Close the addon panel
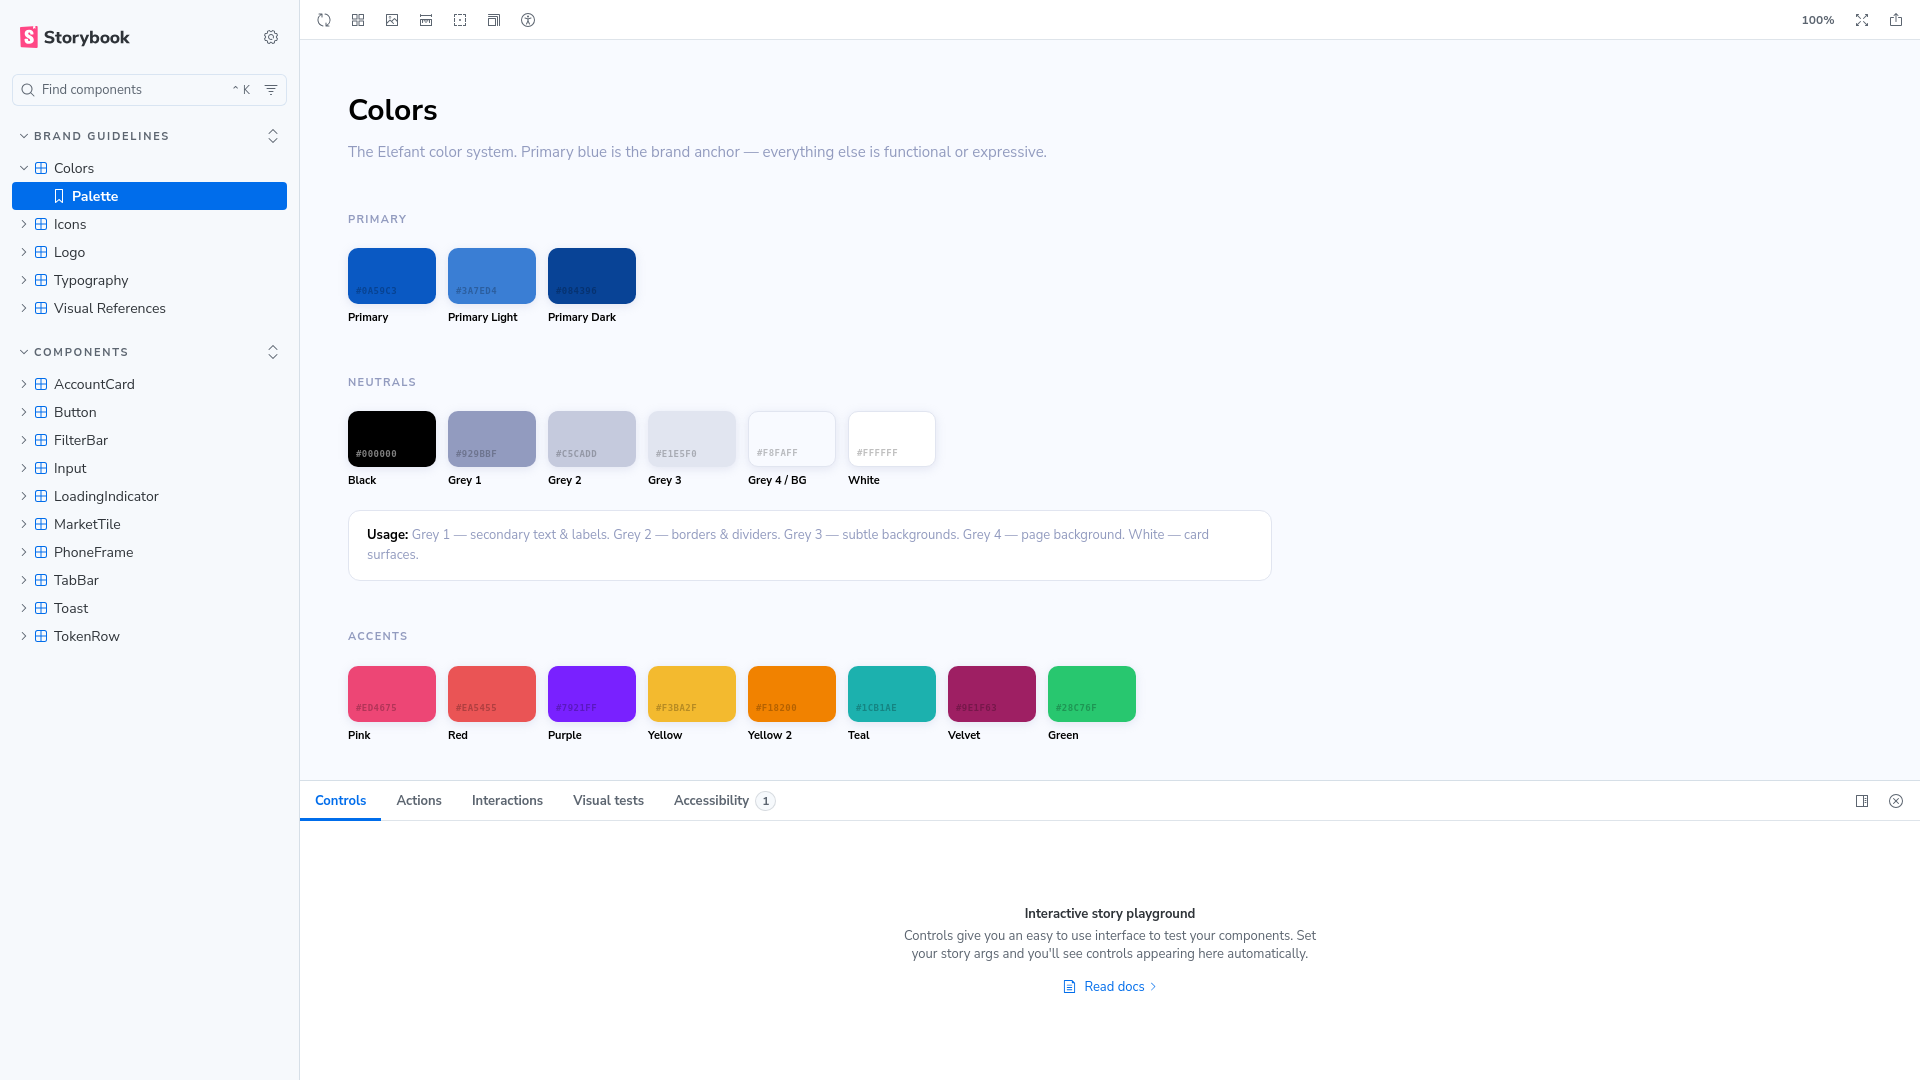 pos(1896,801)
